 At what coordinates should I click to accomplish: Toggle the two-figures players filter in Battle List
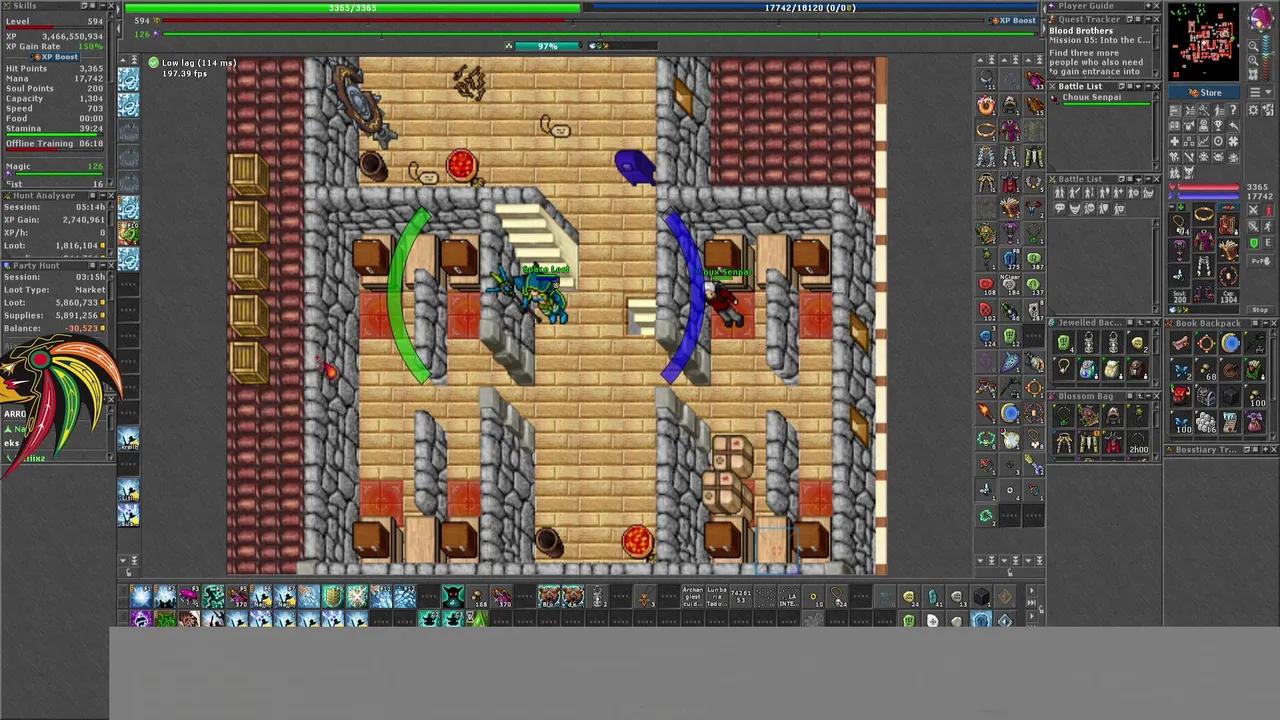1059,192
